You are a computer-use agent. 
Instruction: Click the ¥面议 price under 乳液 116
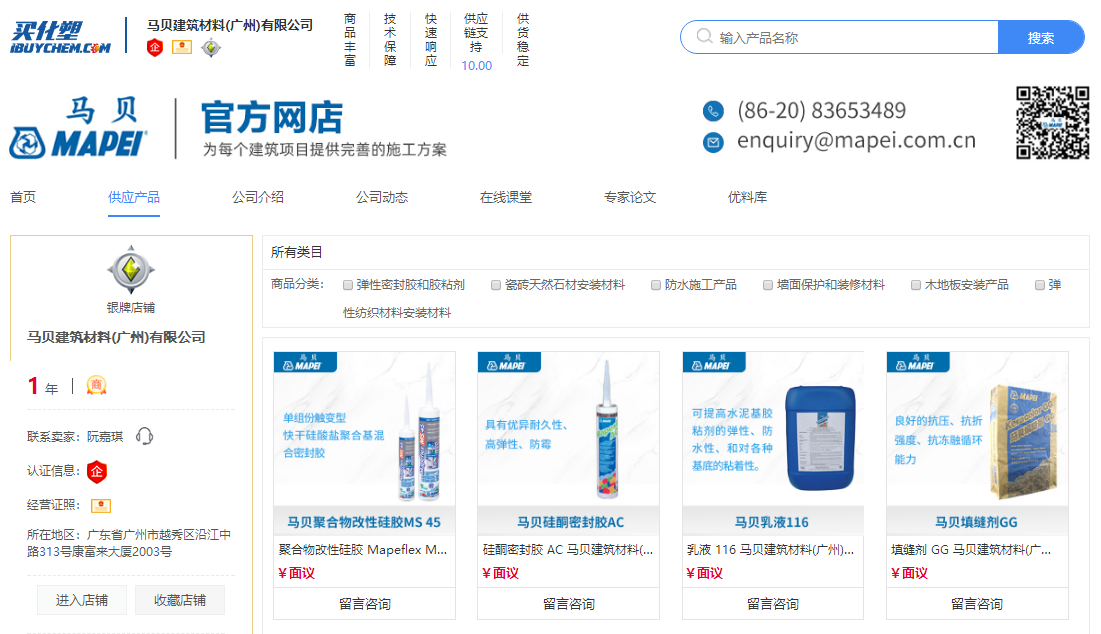[x=704, y=573]
